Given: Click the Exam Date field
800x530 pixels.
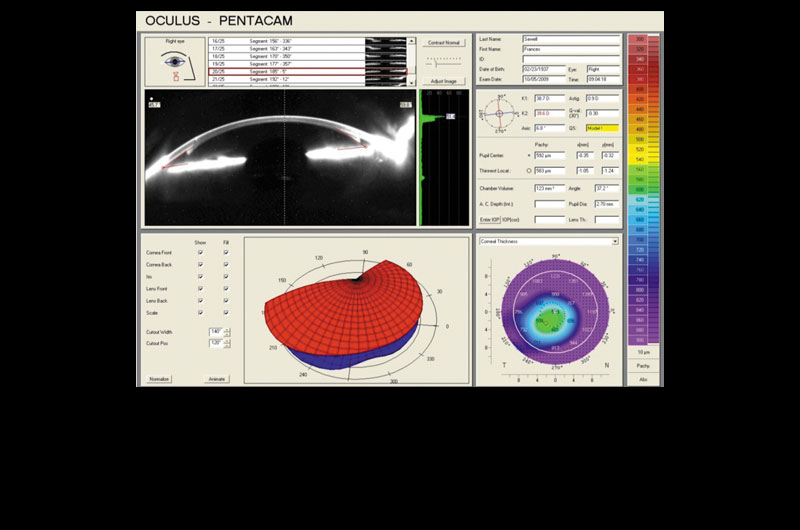Looking at the screenshot, I should (544, 80).
